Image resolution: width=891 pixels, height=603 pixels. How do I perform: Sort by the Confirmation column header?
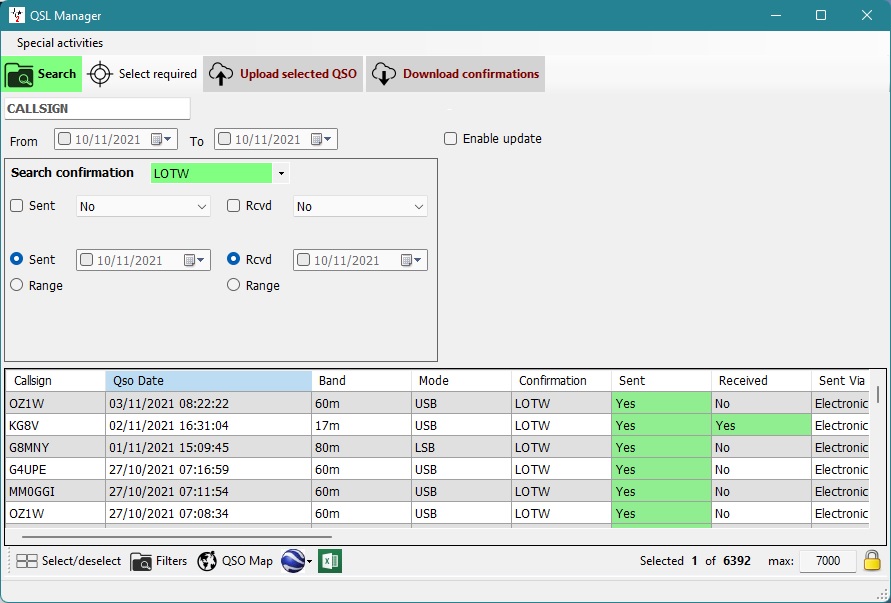(561, 381)
